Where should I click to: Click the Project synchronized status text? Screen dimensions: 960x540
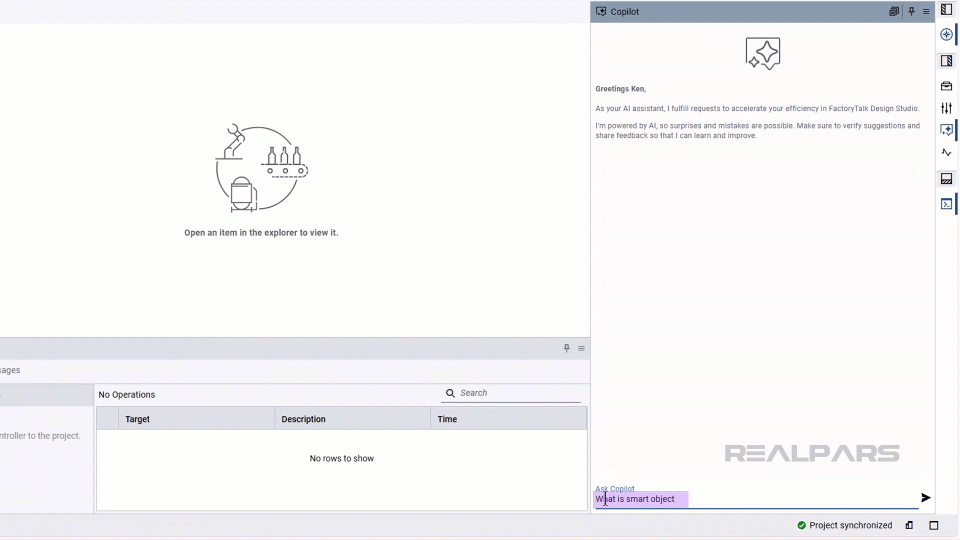coord(850,525)
